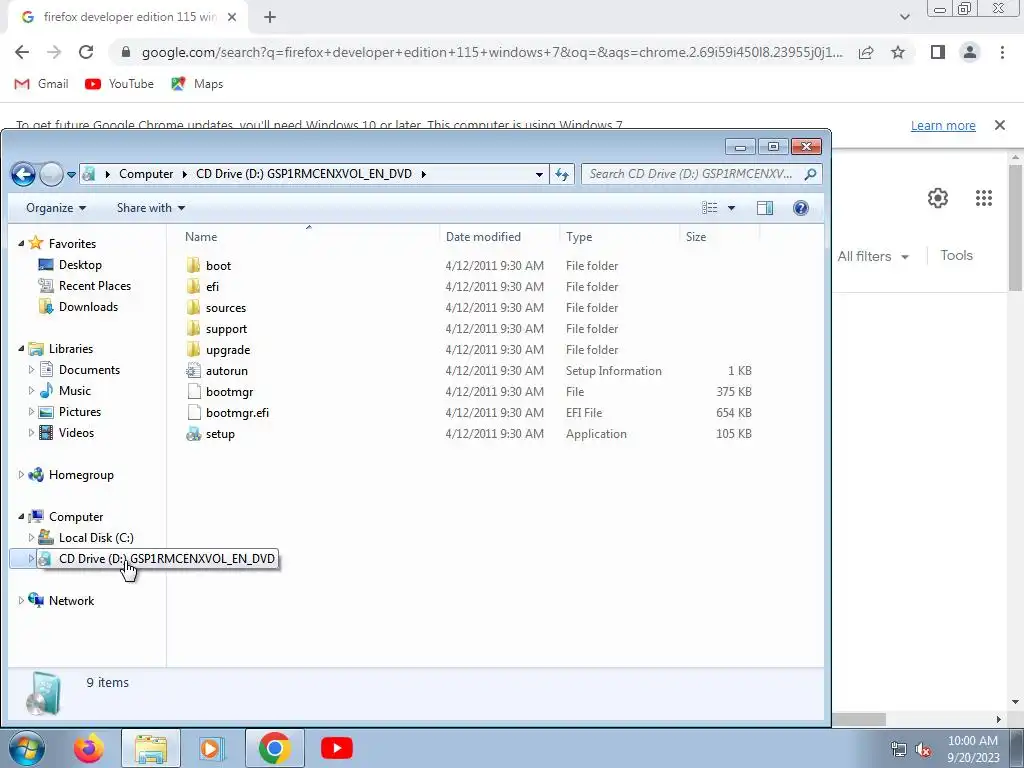Open Maps bookmark
1024x768 pixels.
197,84
